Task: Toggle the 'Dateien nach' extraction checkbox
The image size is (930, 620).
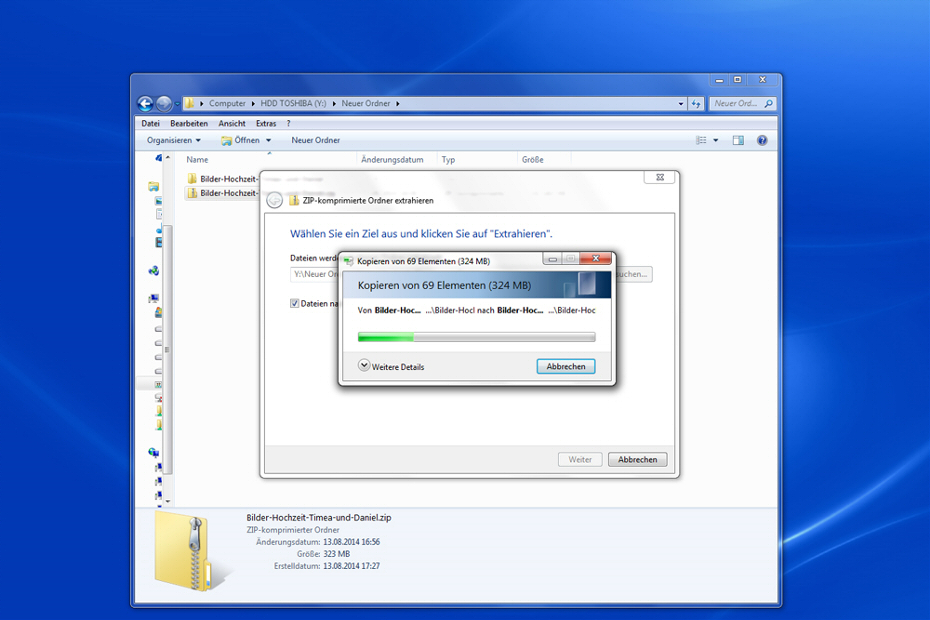Action: click(x=294, y=303)
